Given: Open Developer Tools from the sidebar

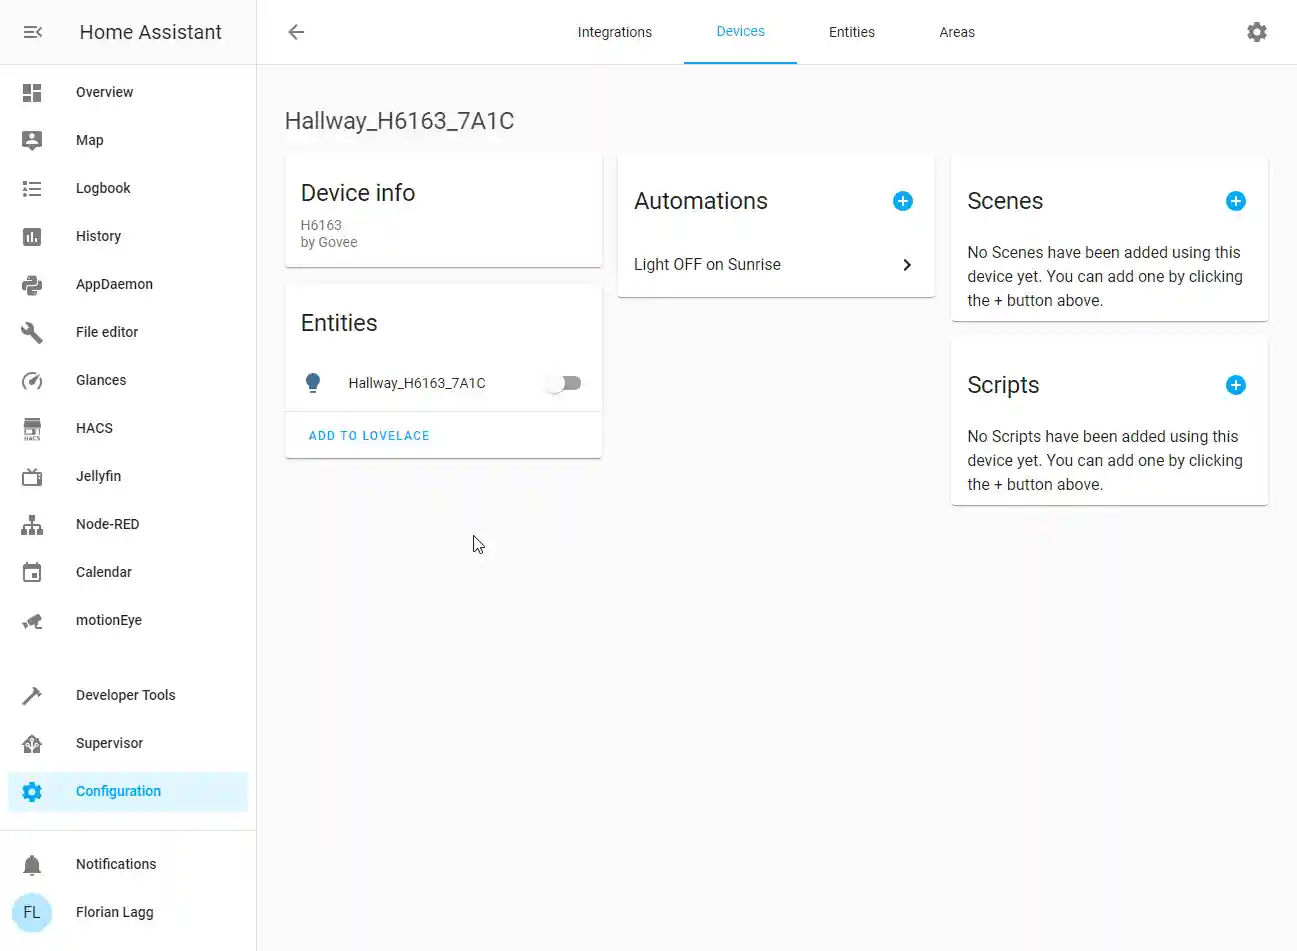Looking at the screenshot, I should [125, 695].
